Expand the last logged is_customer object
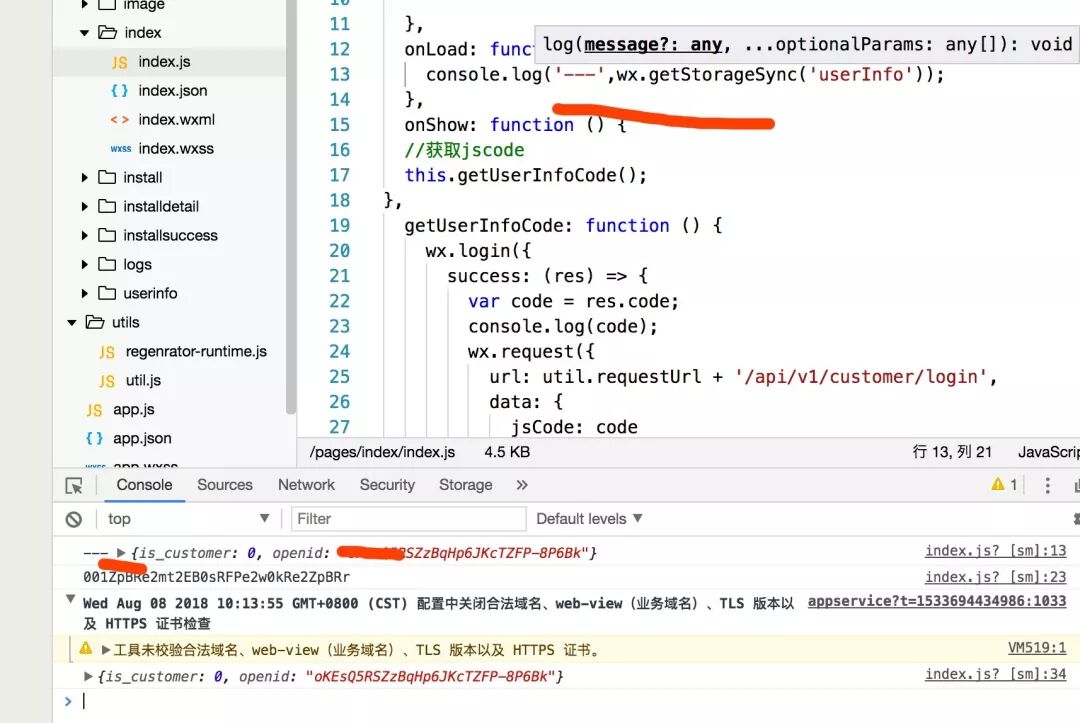This screenshot has width=1080, height=723. 88,676
